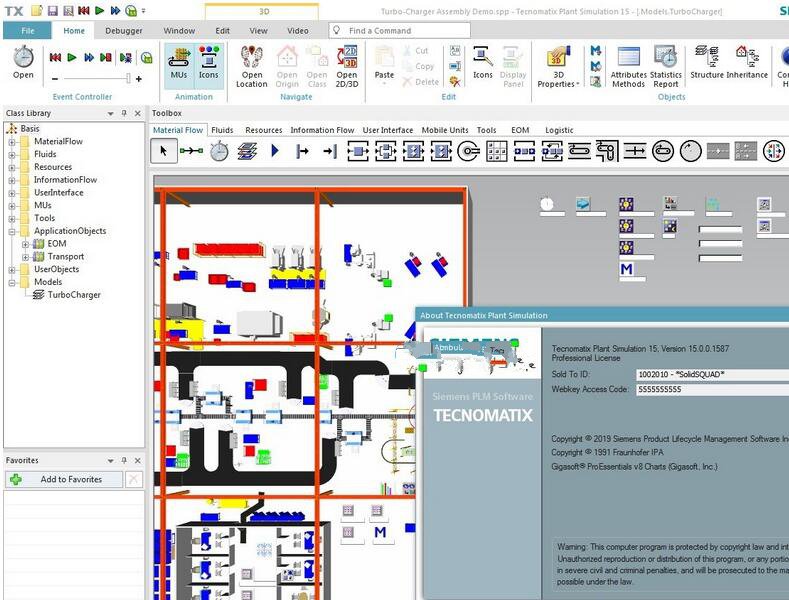
Task: Show the Inheritance view
Action: click(747, 62)
